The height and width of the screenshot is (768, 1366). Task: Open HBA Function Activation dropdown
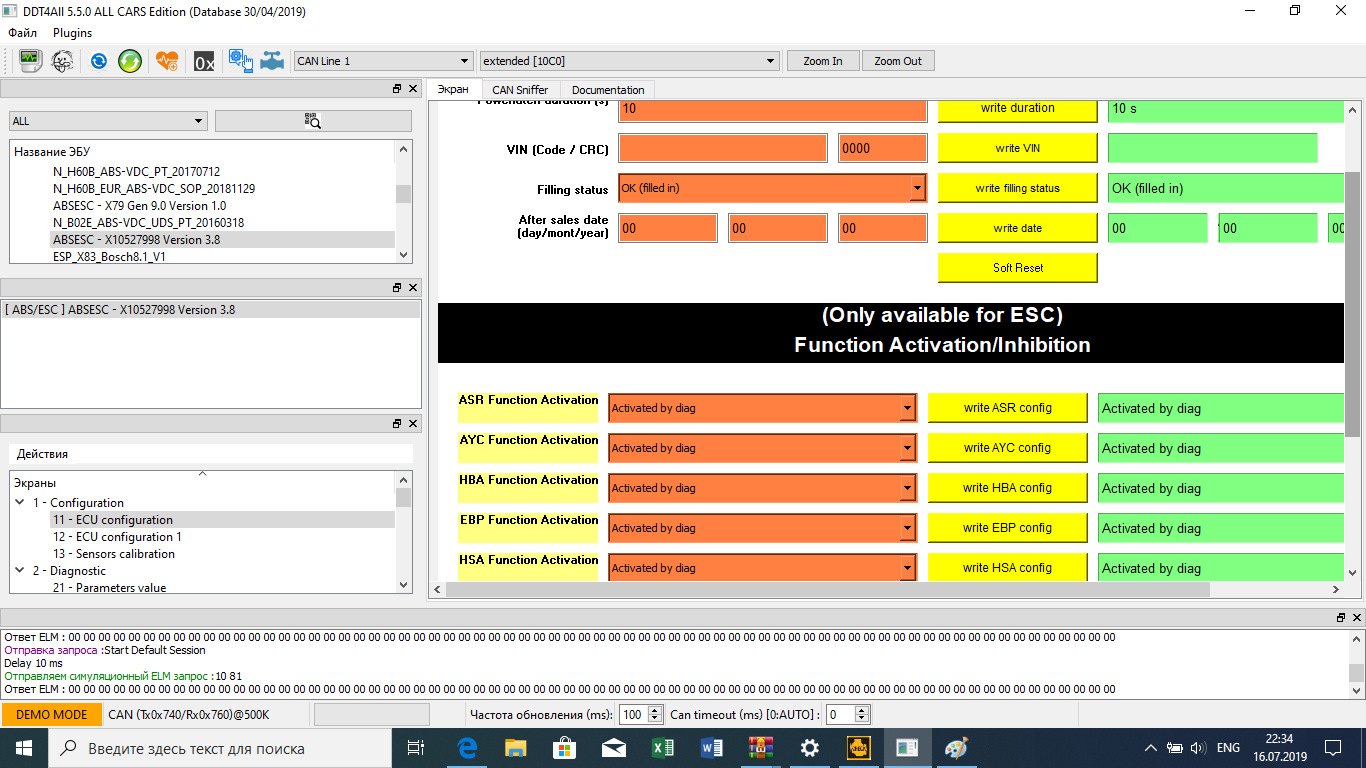coord(762,488)
